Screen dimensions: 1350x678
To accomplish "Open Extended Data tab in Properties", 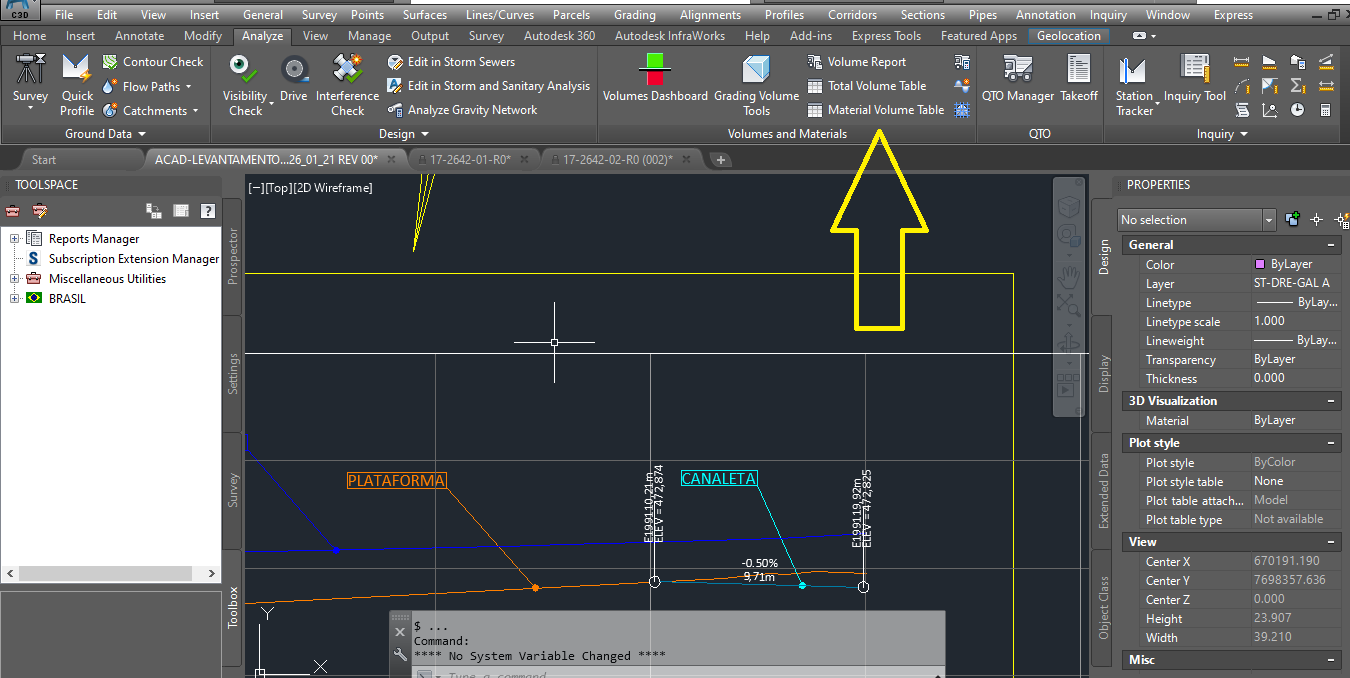I will [x=1104, y=491].
